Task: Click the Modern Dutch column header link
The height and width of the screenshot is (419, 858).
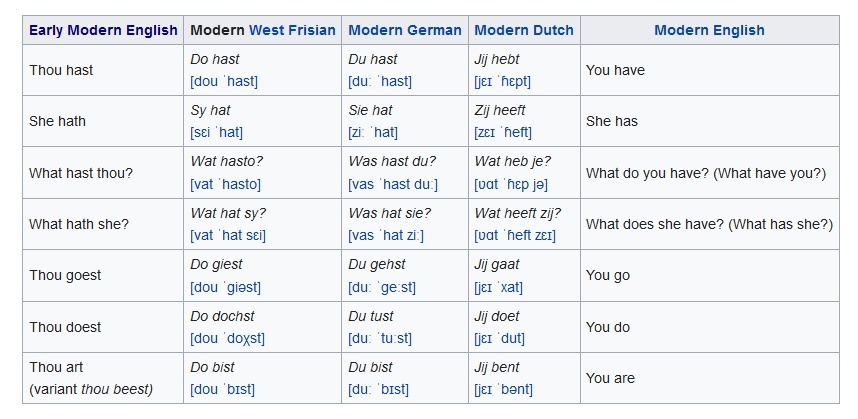Action: (524, 30)
